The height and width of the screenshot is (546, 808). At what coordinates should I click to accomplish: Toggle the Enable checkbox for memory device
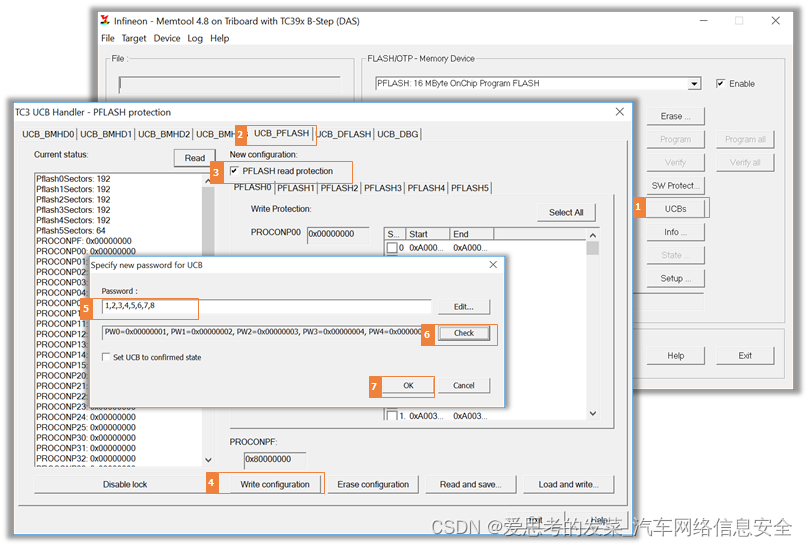(x=720, y=83)
